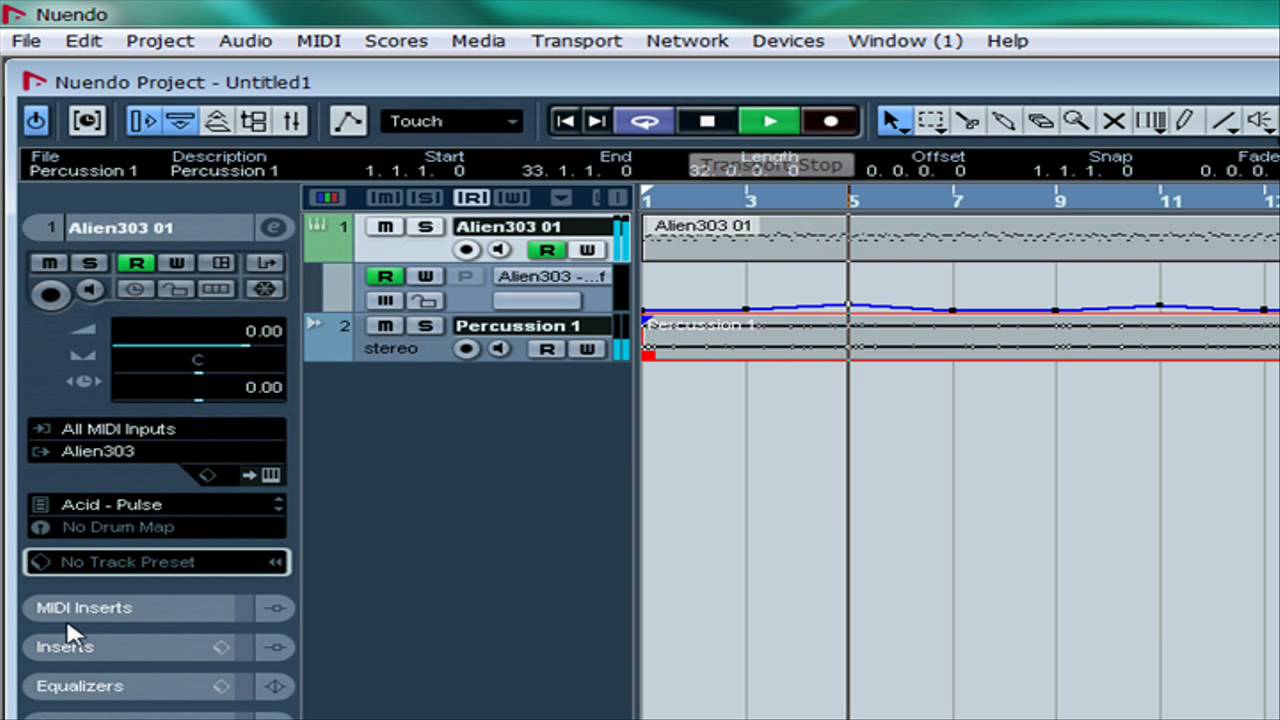Expand the Percussion 1 track arrows

315,324
